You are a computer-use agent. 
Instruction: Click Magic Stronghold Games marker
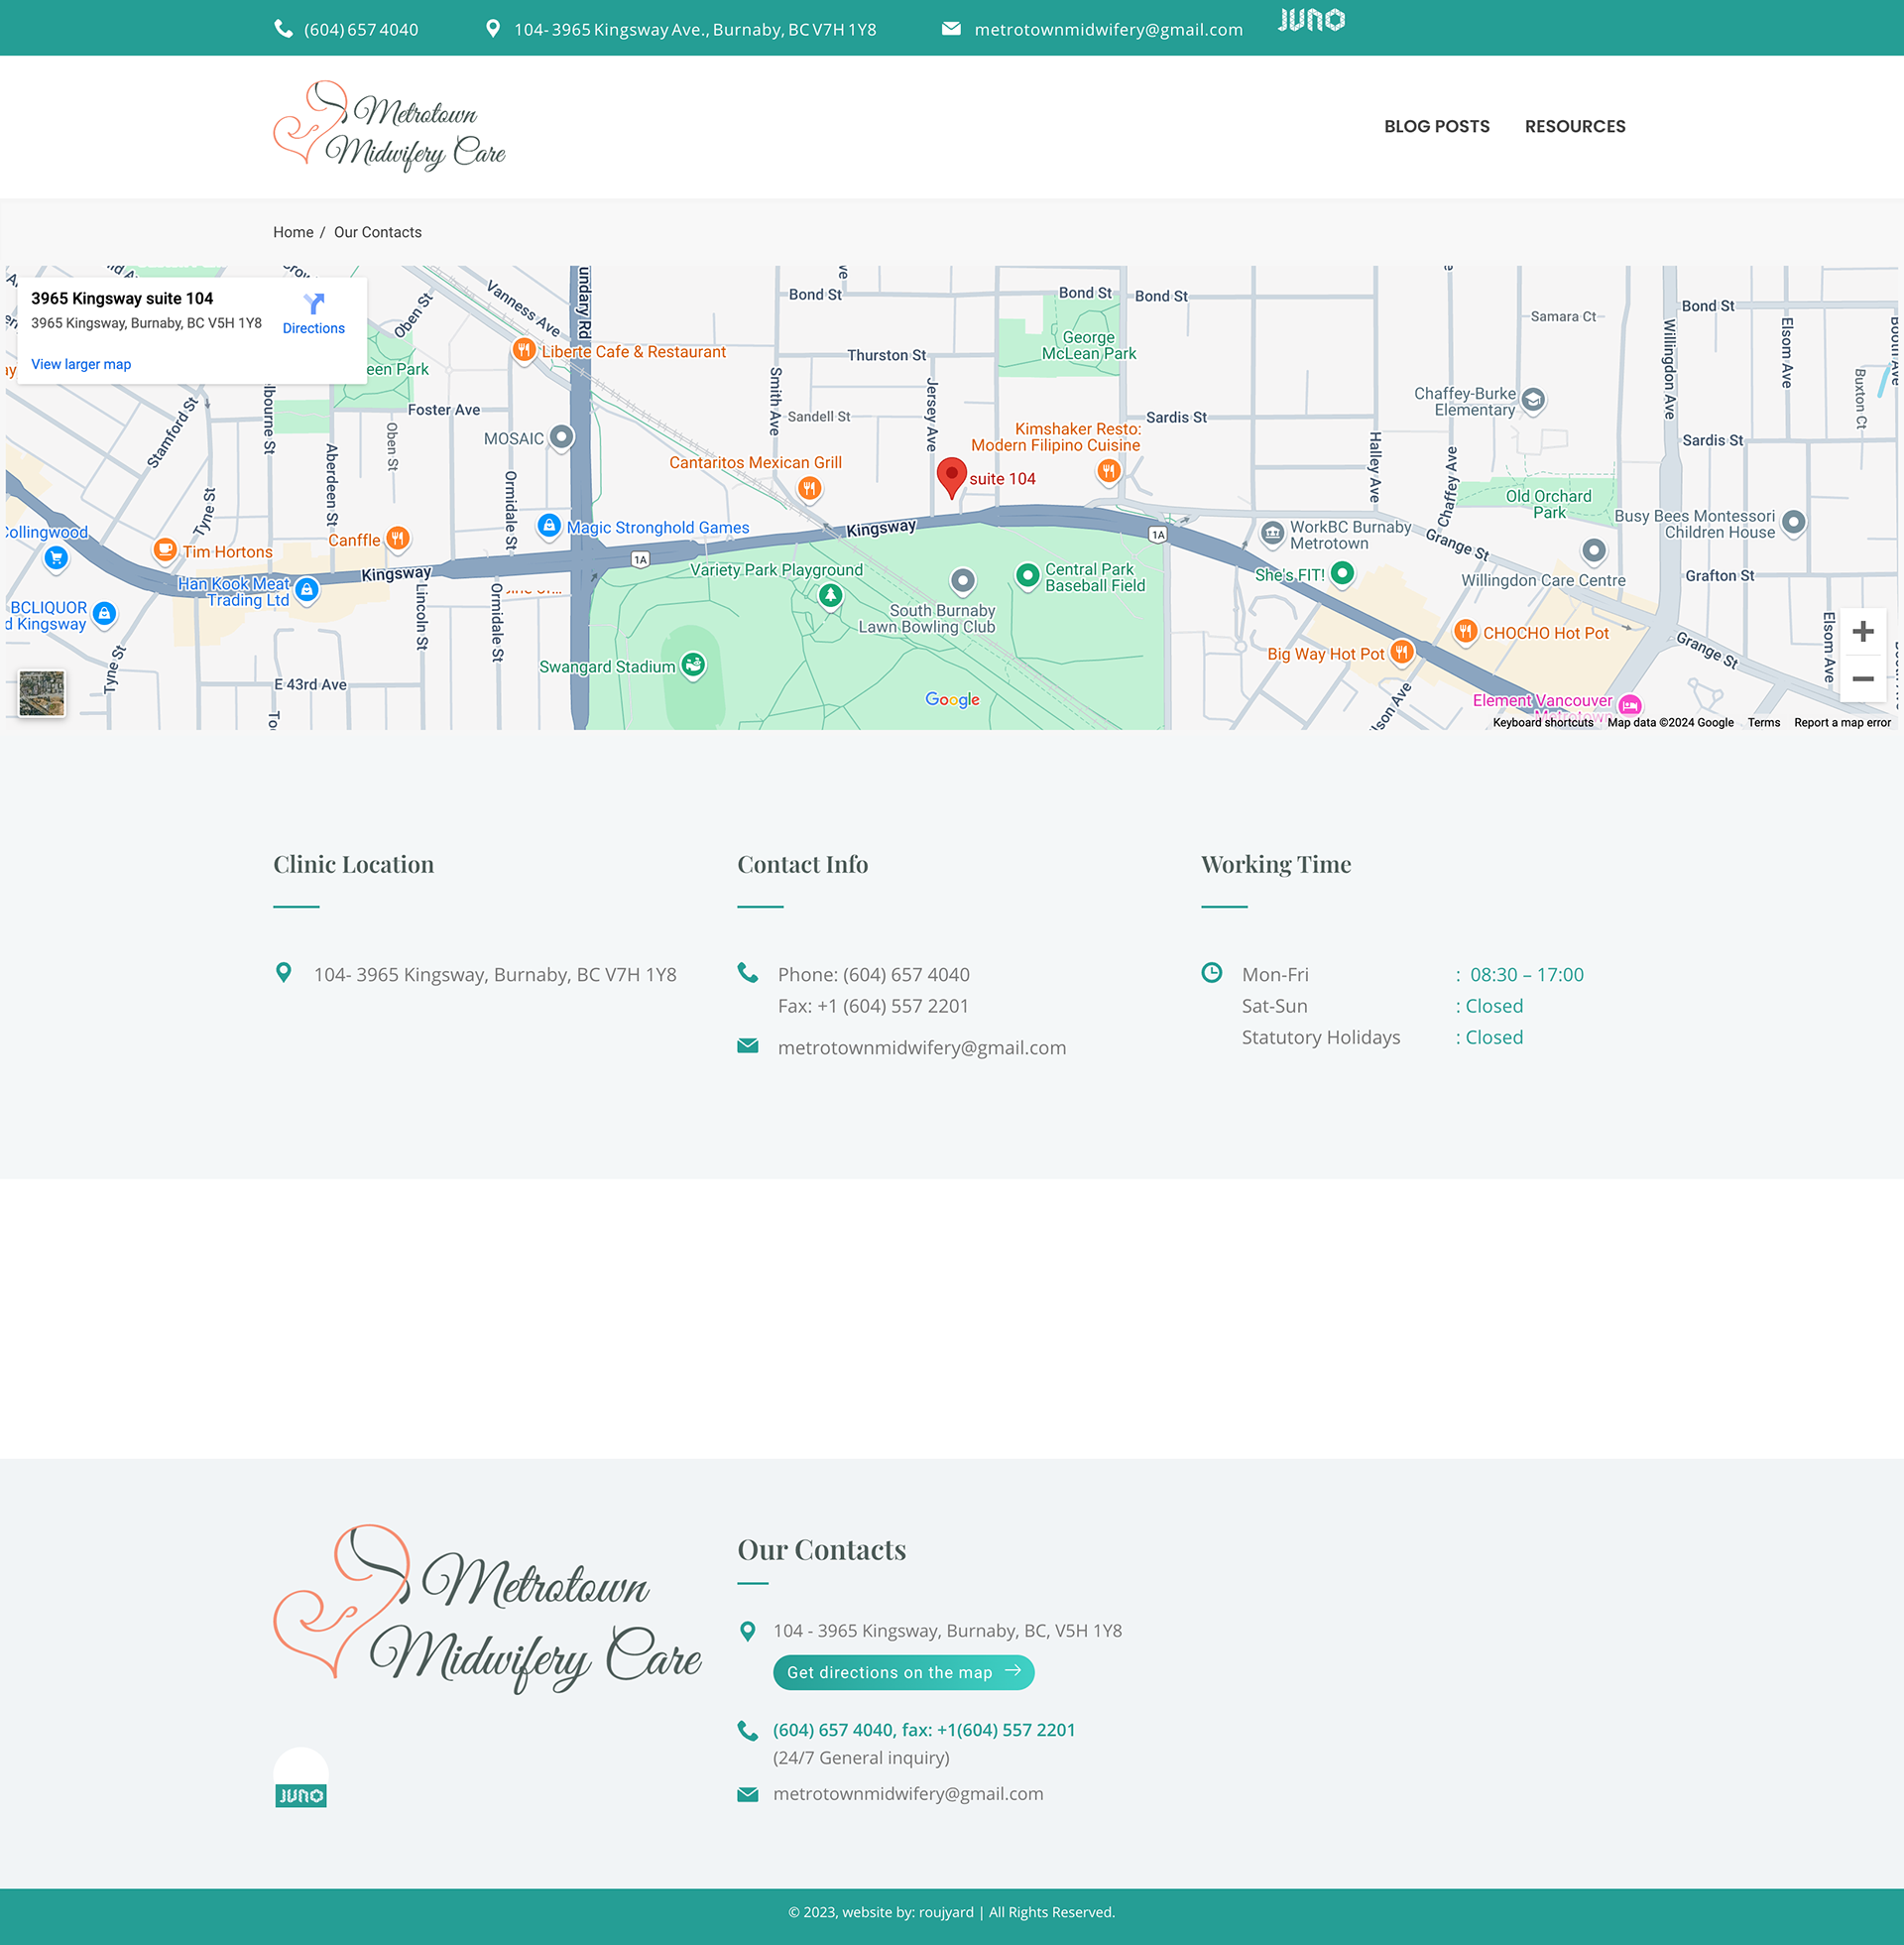549,525
